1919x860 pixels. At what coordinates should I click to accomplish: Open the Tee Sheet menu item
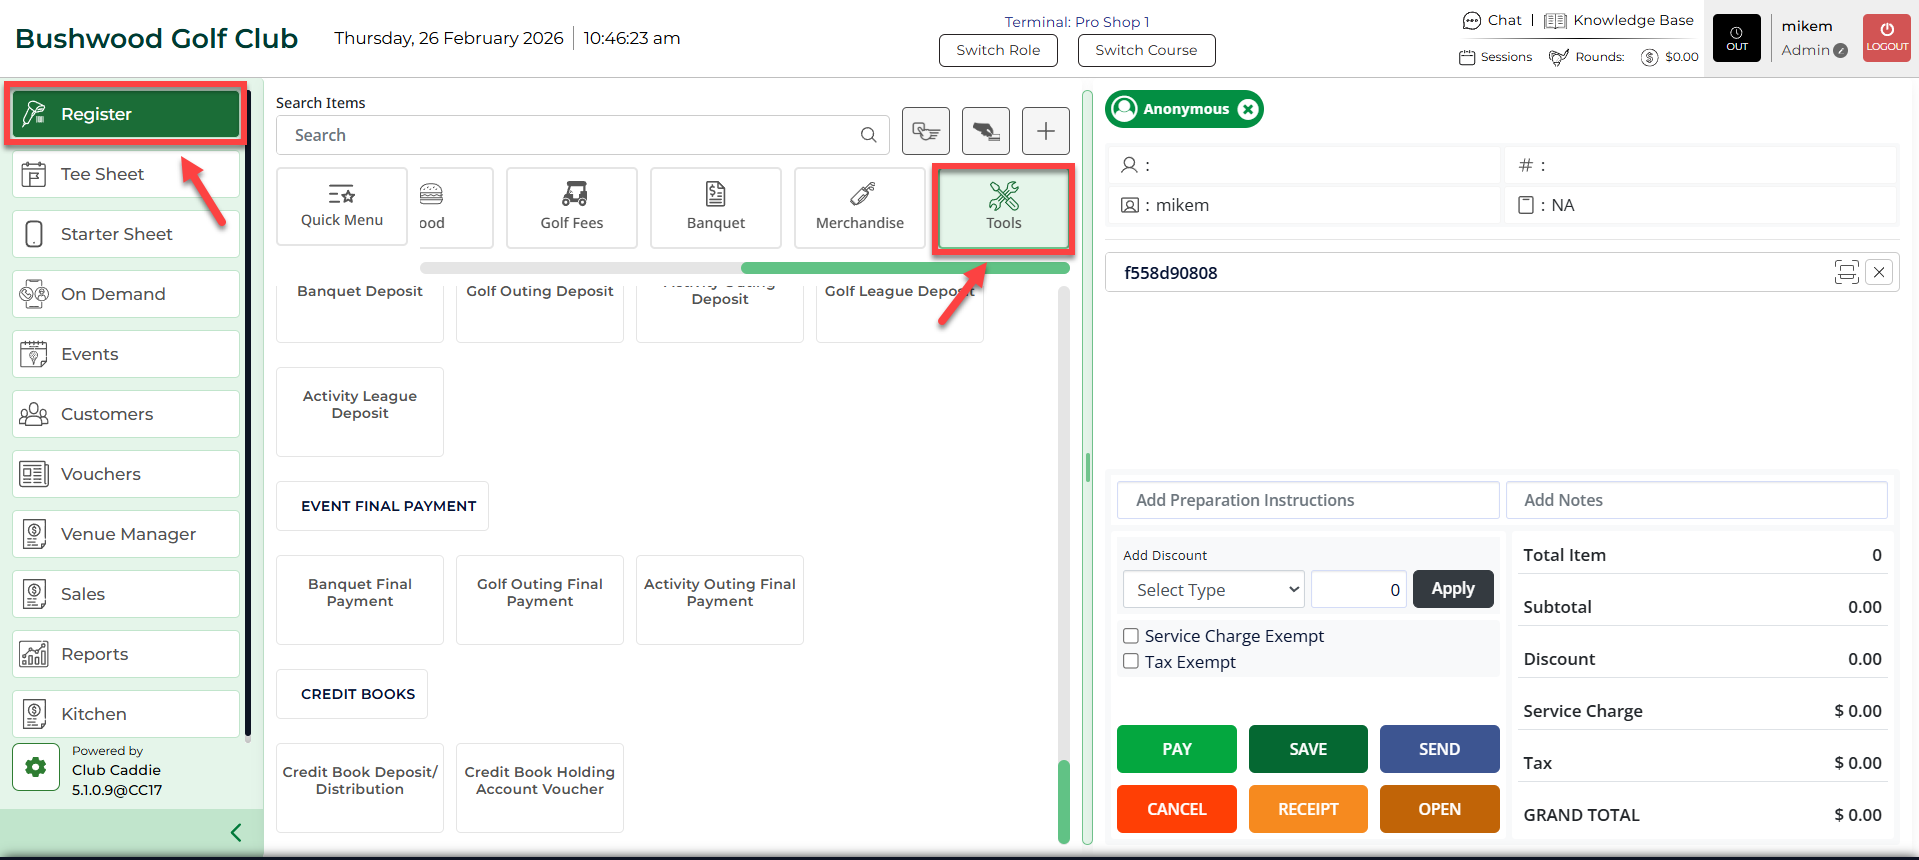tap(126, 174)
